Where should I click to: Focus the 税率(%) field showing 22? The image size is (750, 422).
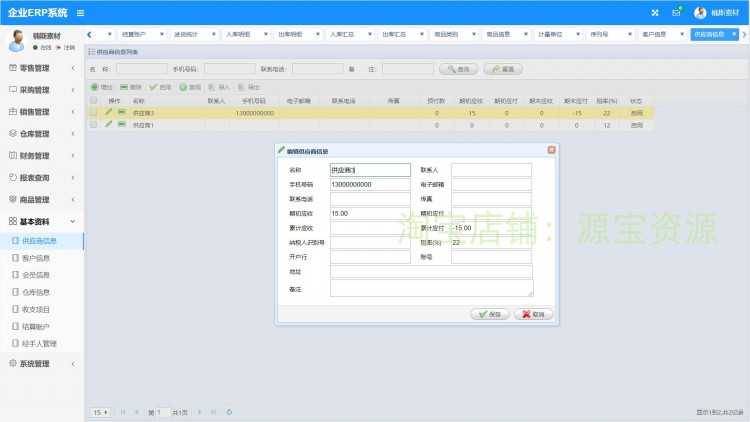click(491, 243)
